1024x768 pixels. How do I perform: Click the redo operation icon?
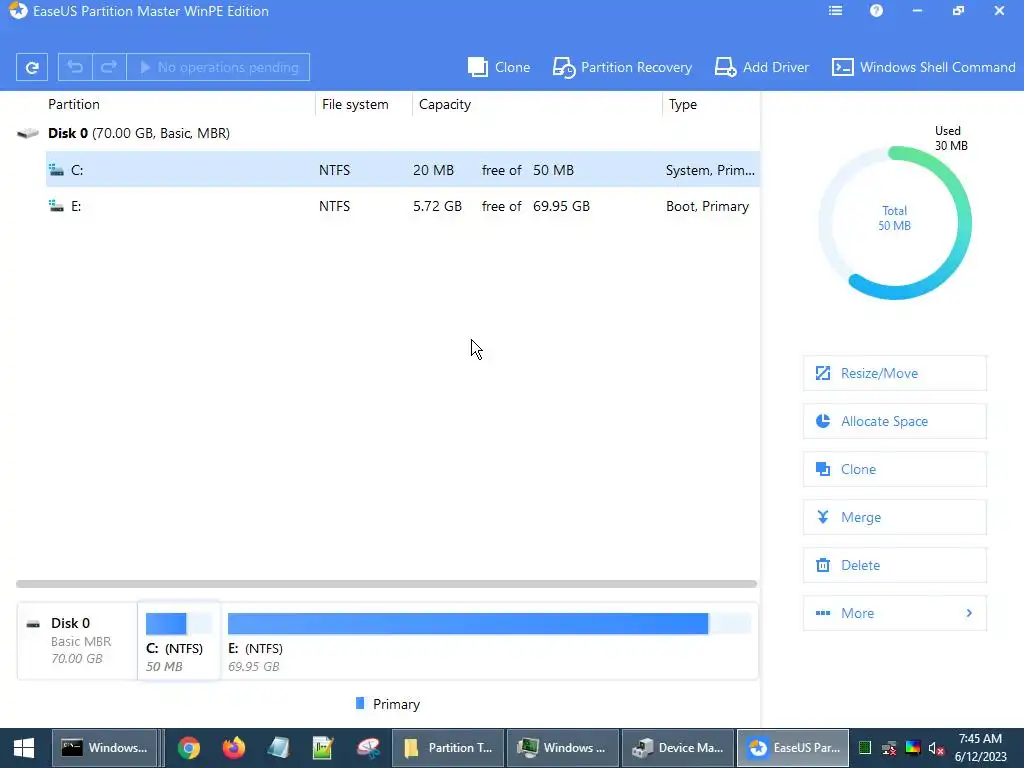pyautogui.click(x=109, y=67)
